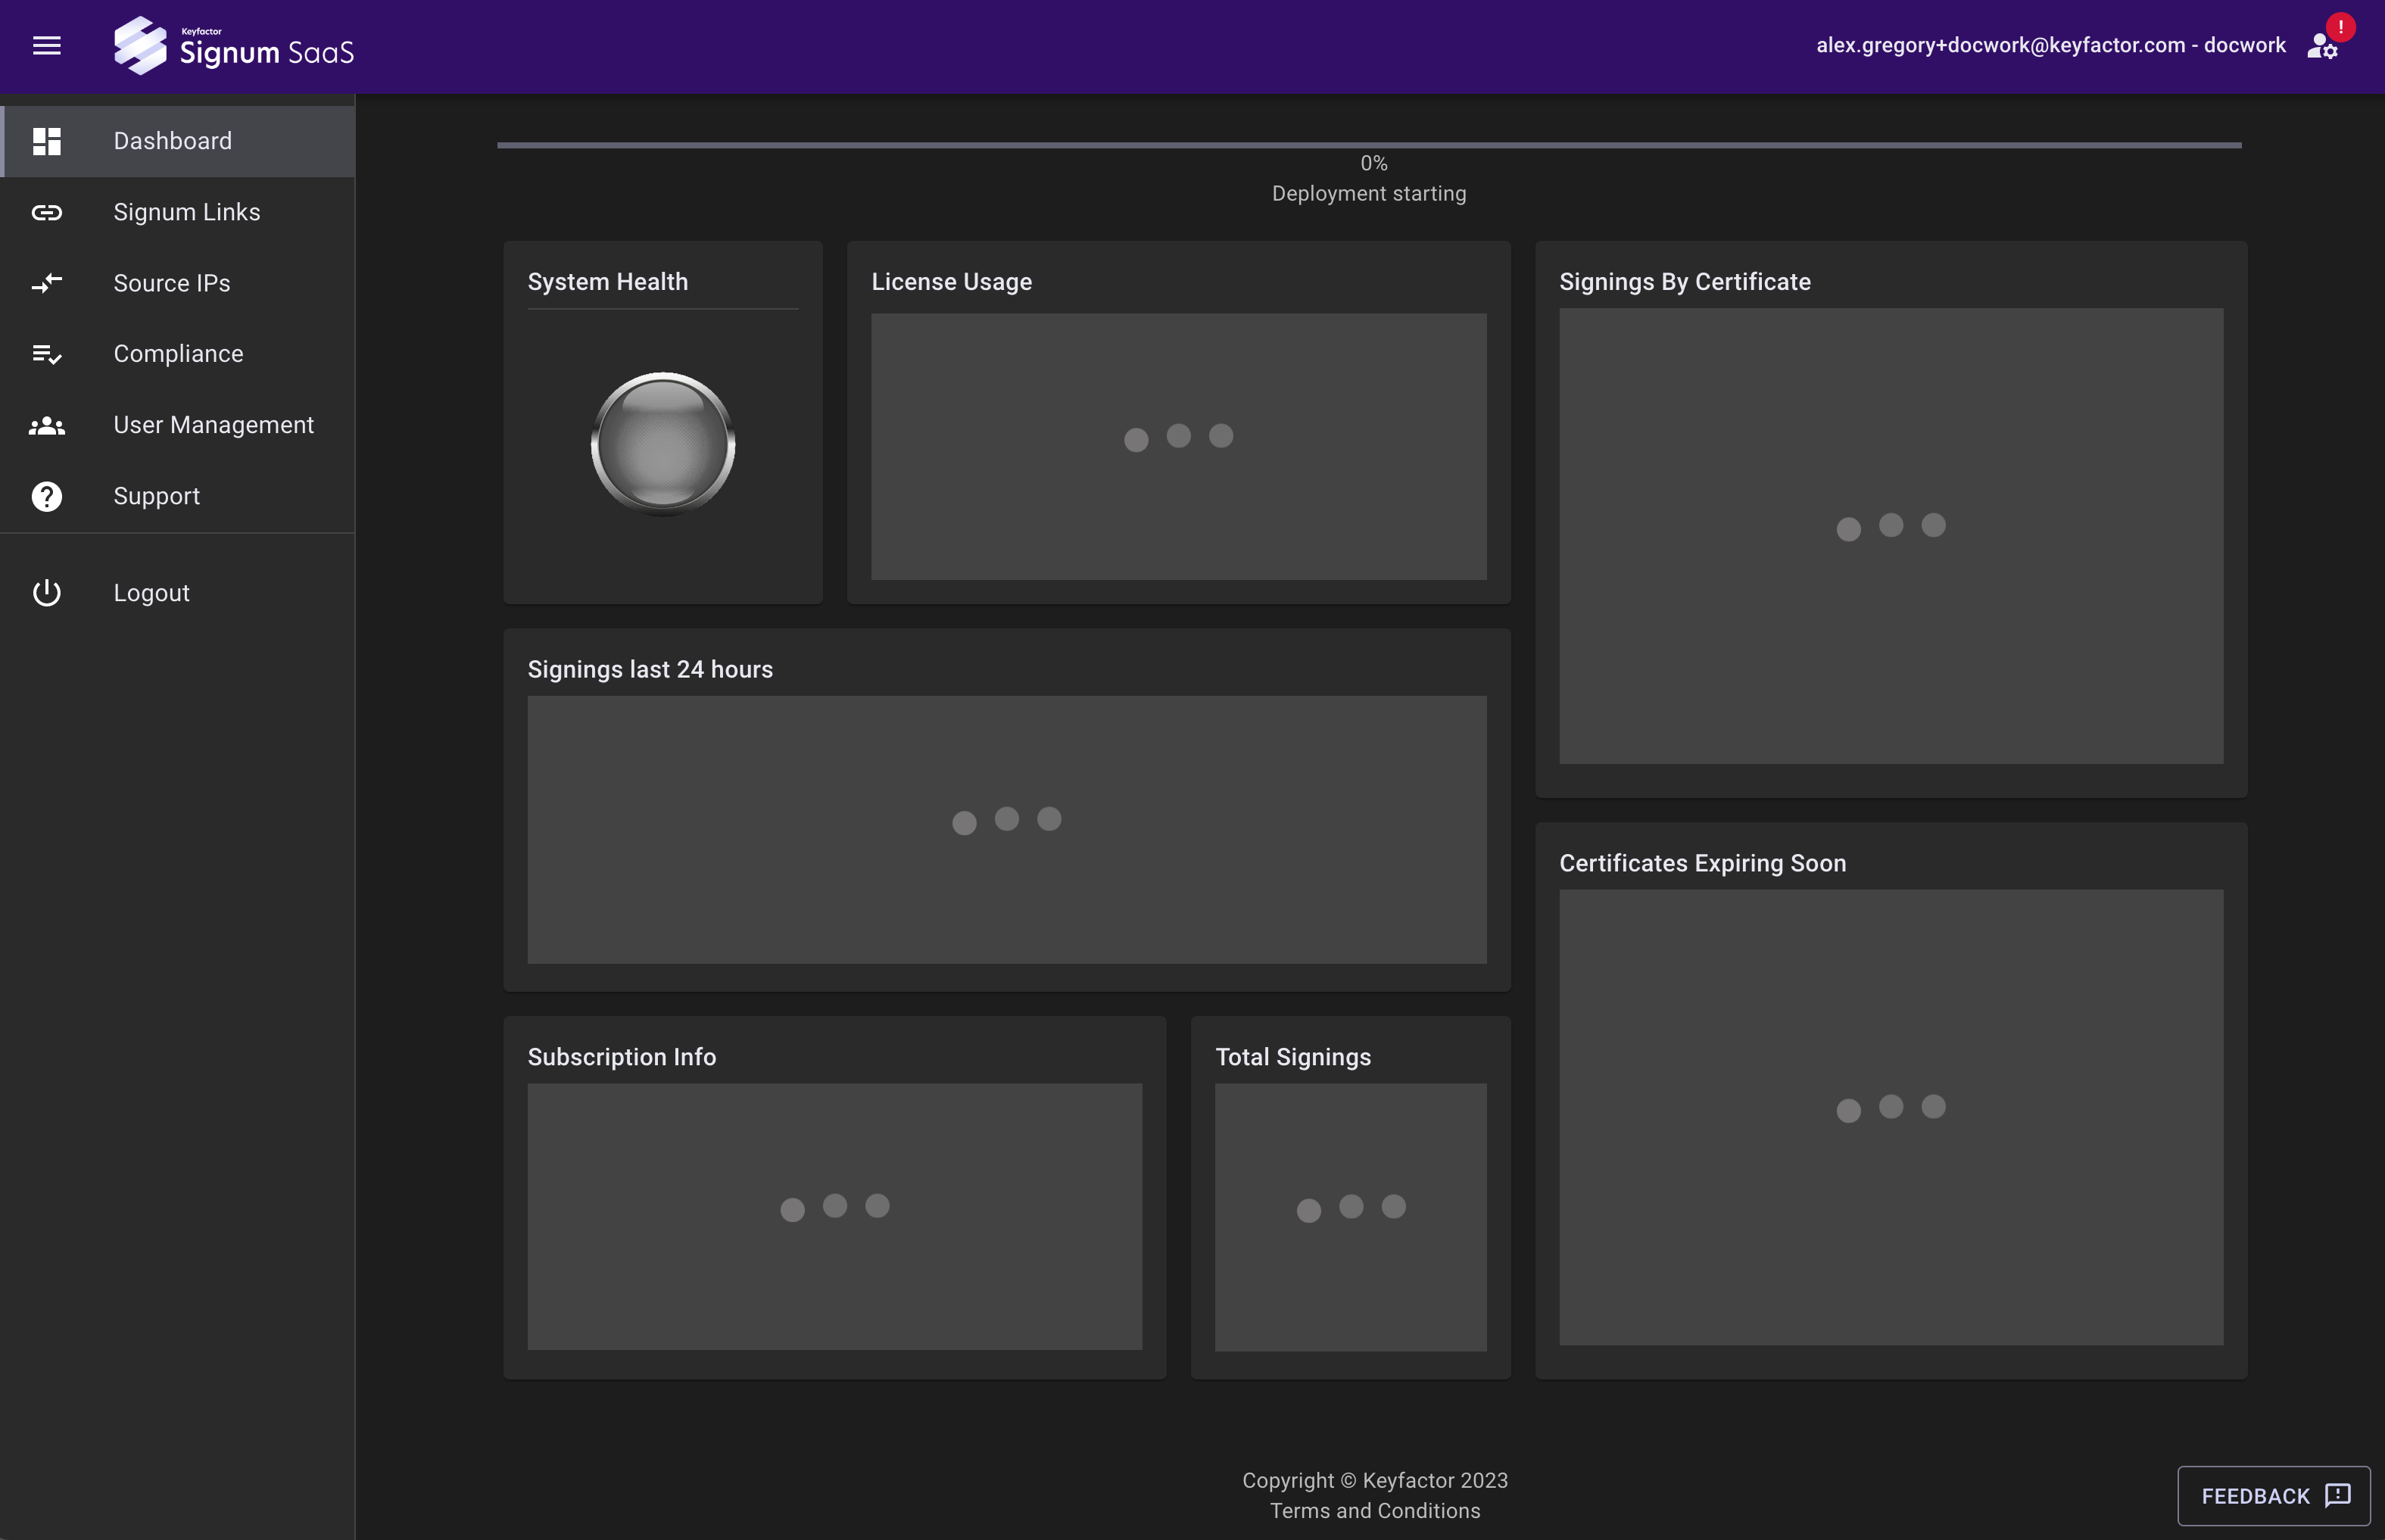Screen dimensions: 2385x1540
Task: Click the Signum Links chain icon
Action: pyautogui.click(x=47, y=212)
